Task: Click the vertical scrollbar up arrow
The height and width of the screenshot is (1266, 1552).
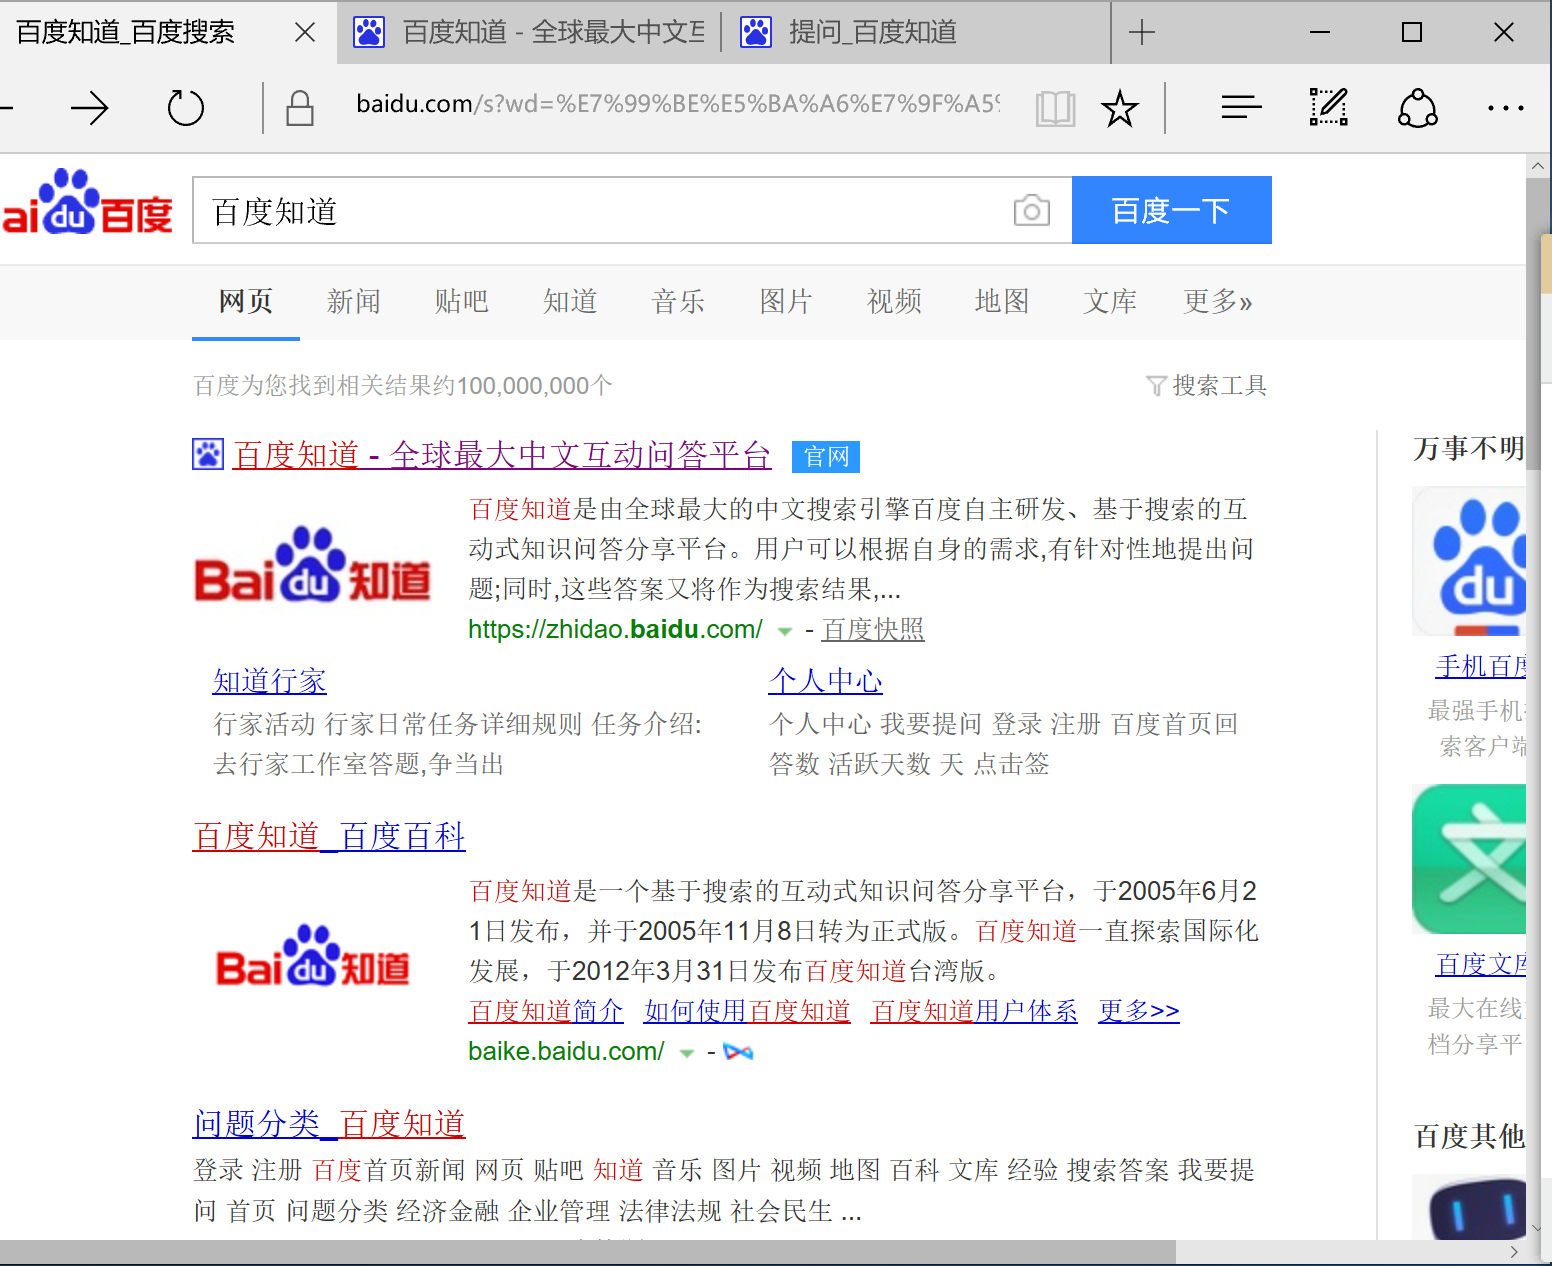Action: click(x=1539, y=166)
